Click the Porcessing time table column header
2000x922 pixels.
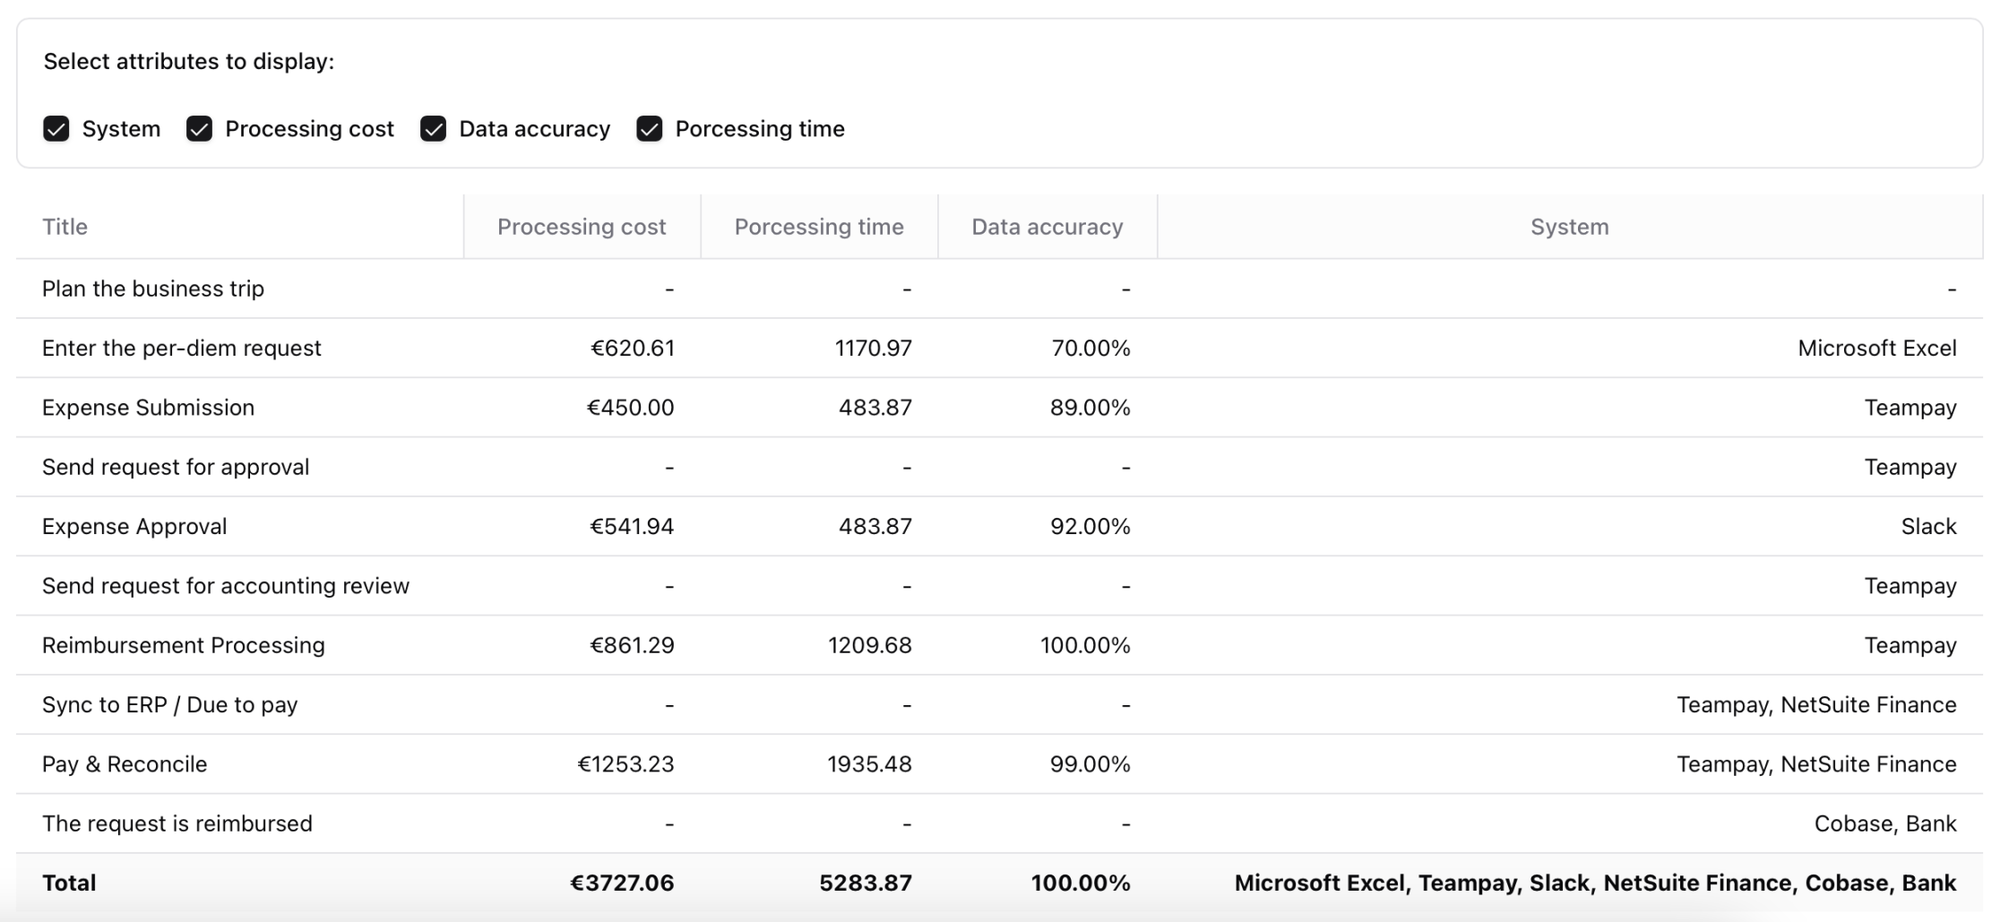818,227
